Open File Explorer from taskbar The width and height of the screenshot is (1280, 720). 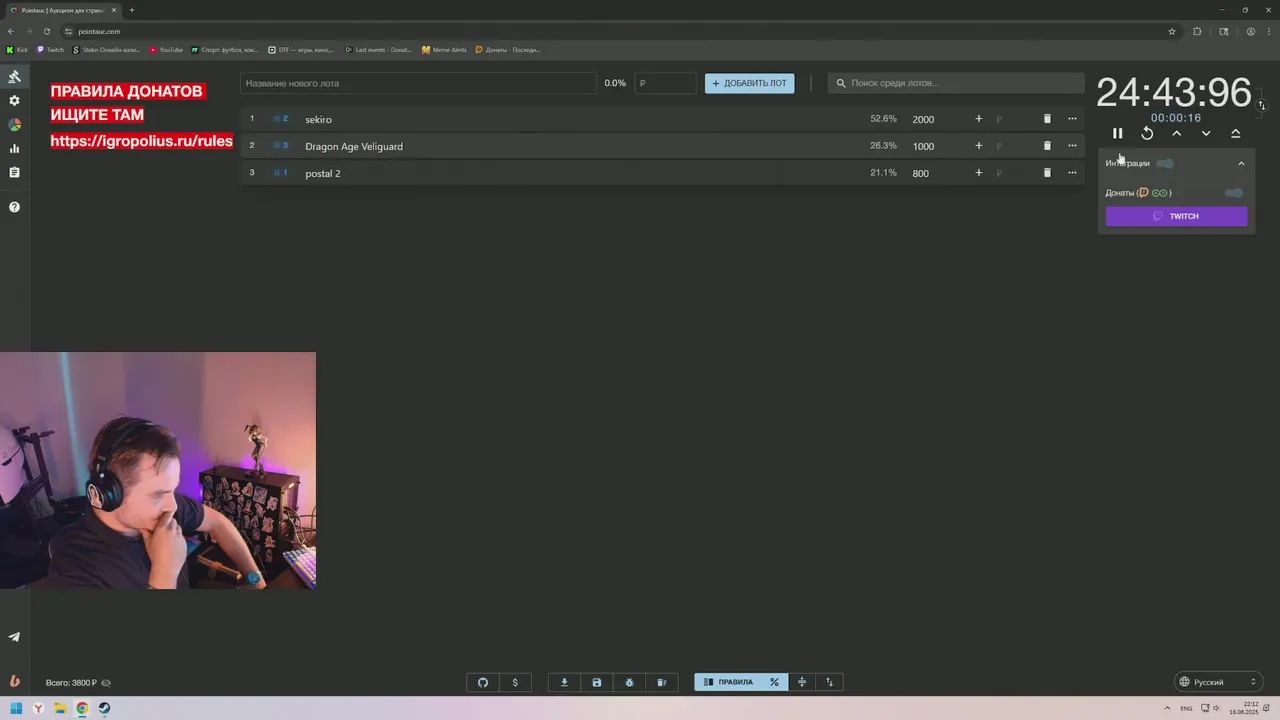coord(60,708)
